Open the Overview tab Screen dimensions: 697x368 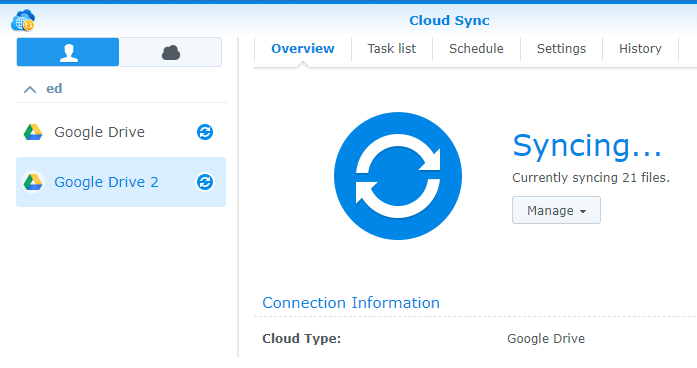coord(303,48)
